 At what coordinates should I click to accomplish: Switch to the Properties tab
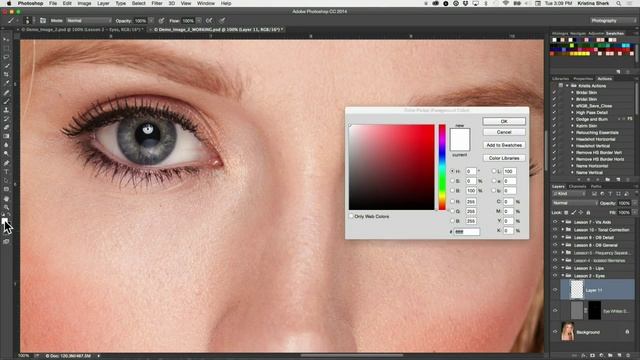[583, 79]
